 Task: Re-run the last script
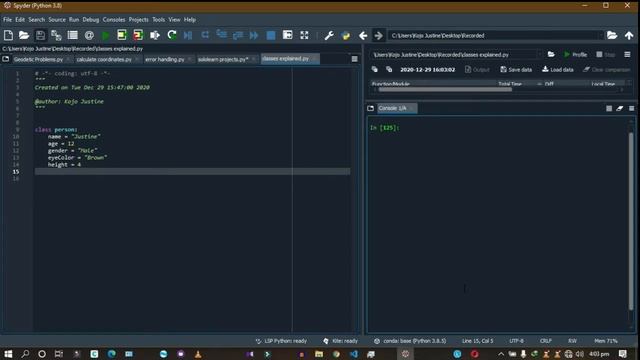(x=172, y=35)
